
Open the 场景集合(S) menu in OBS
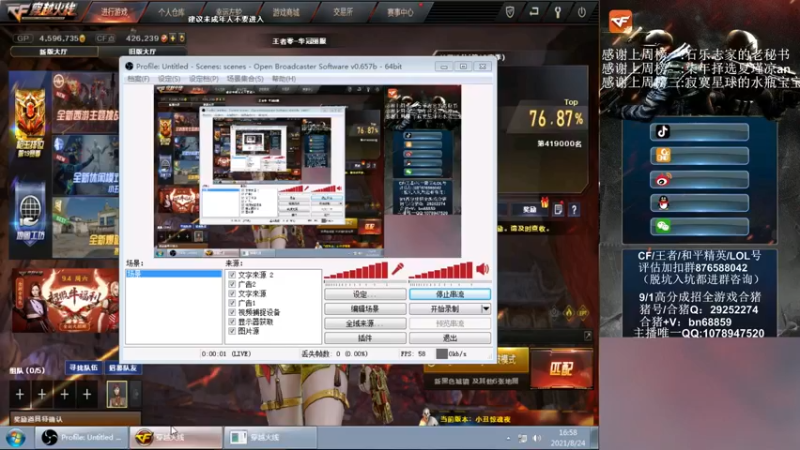point(245,79)
